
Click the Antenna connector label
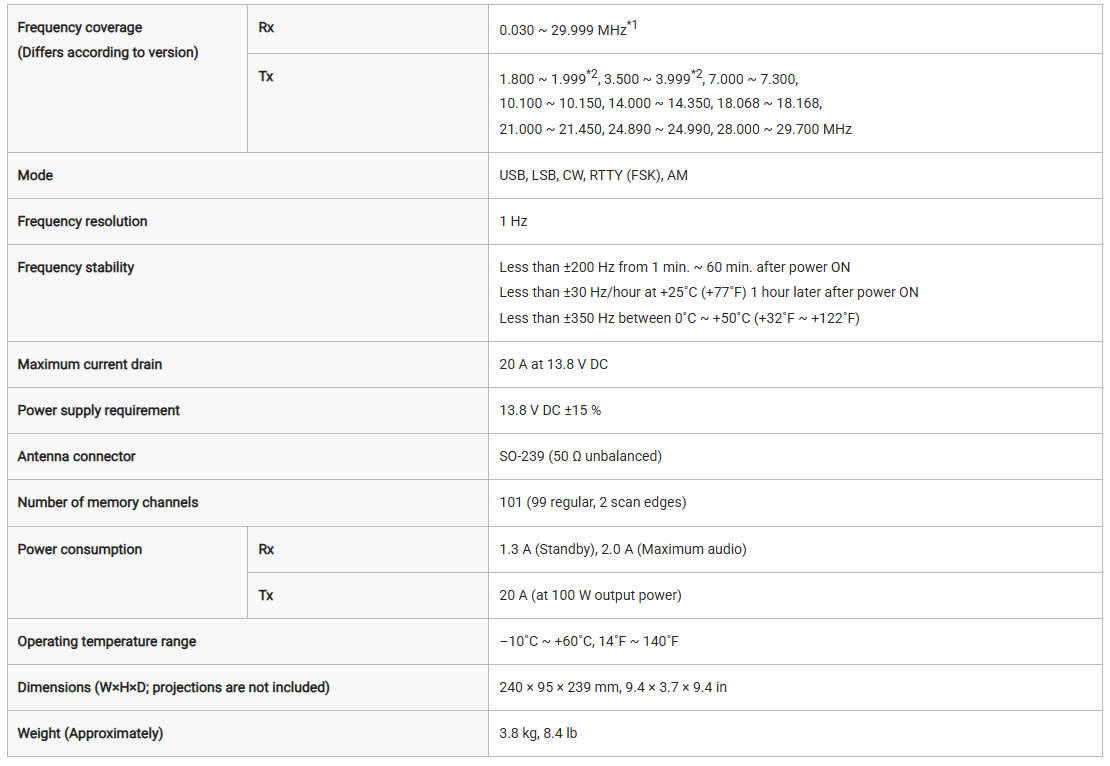coord(76,456)
